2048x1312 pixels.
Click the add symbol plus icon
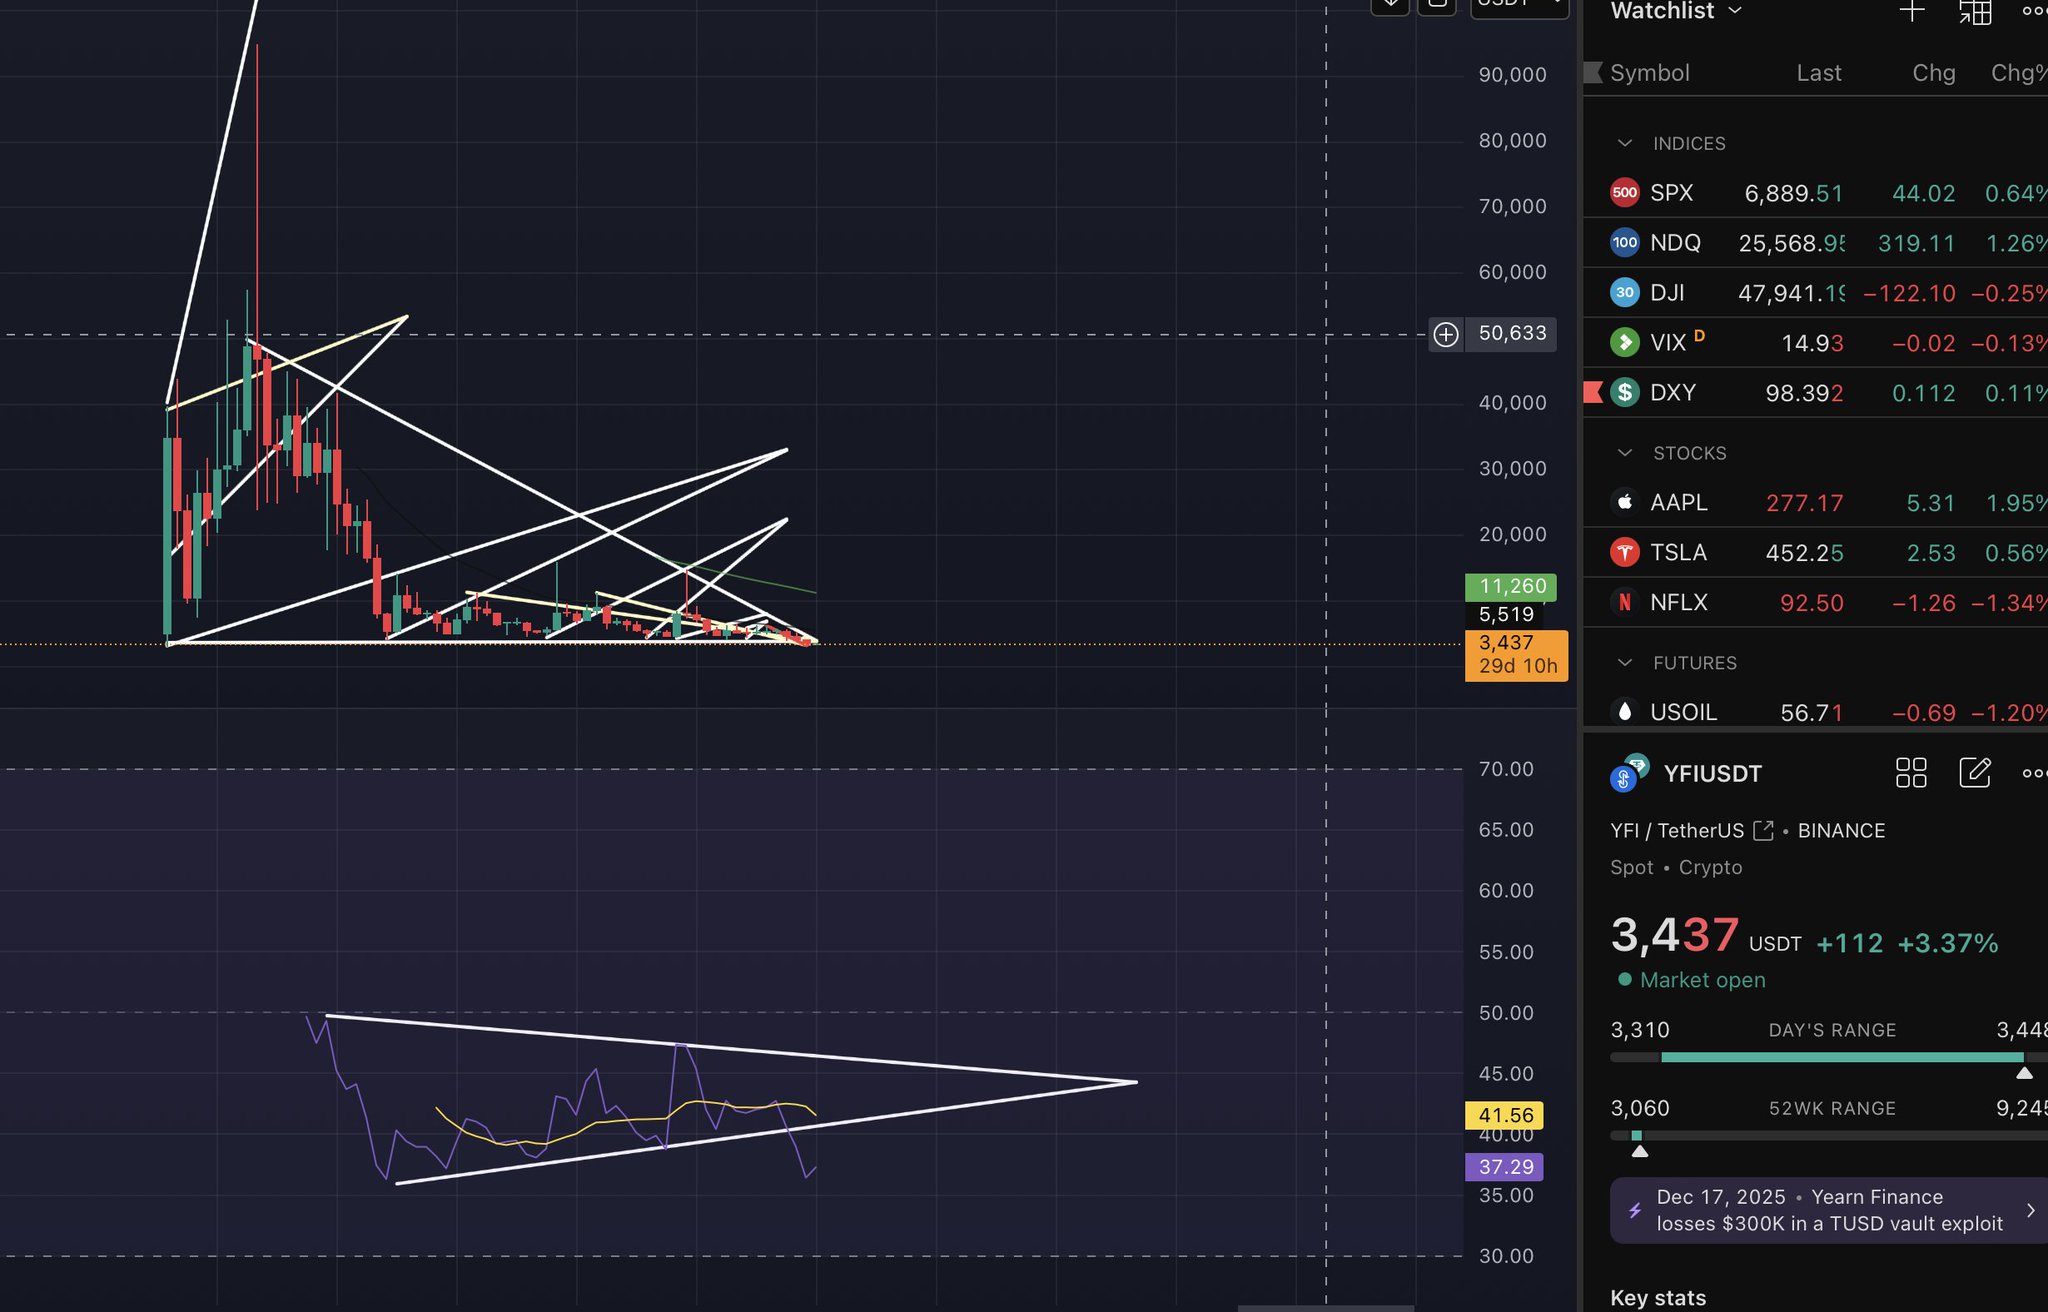(1911, 11)
